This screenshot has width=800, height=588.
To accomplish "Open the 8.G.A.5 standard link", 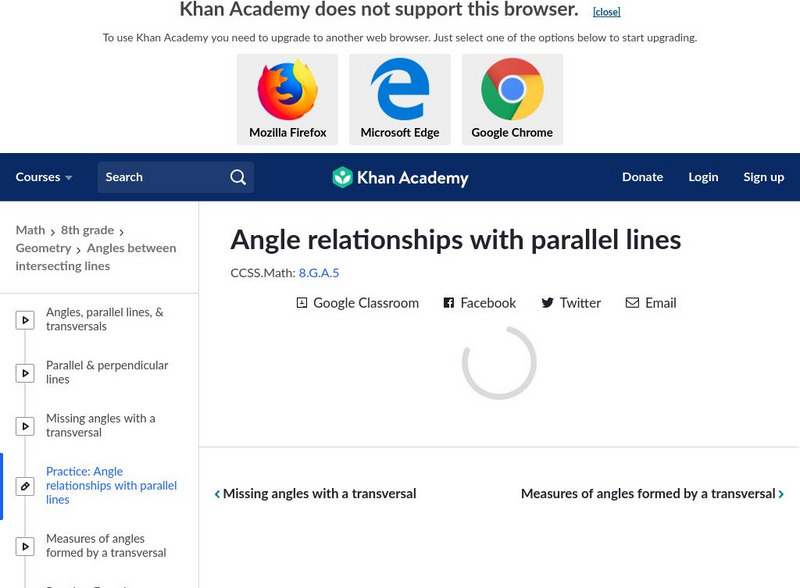I will 319,272.
